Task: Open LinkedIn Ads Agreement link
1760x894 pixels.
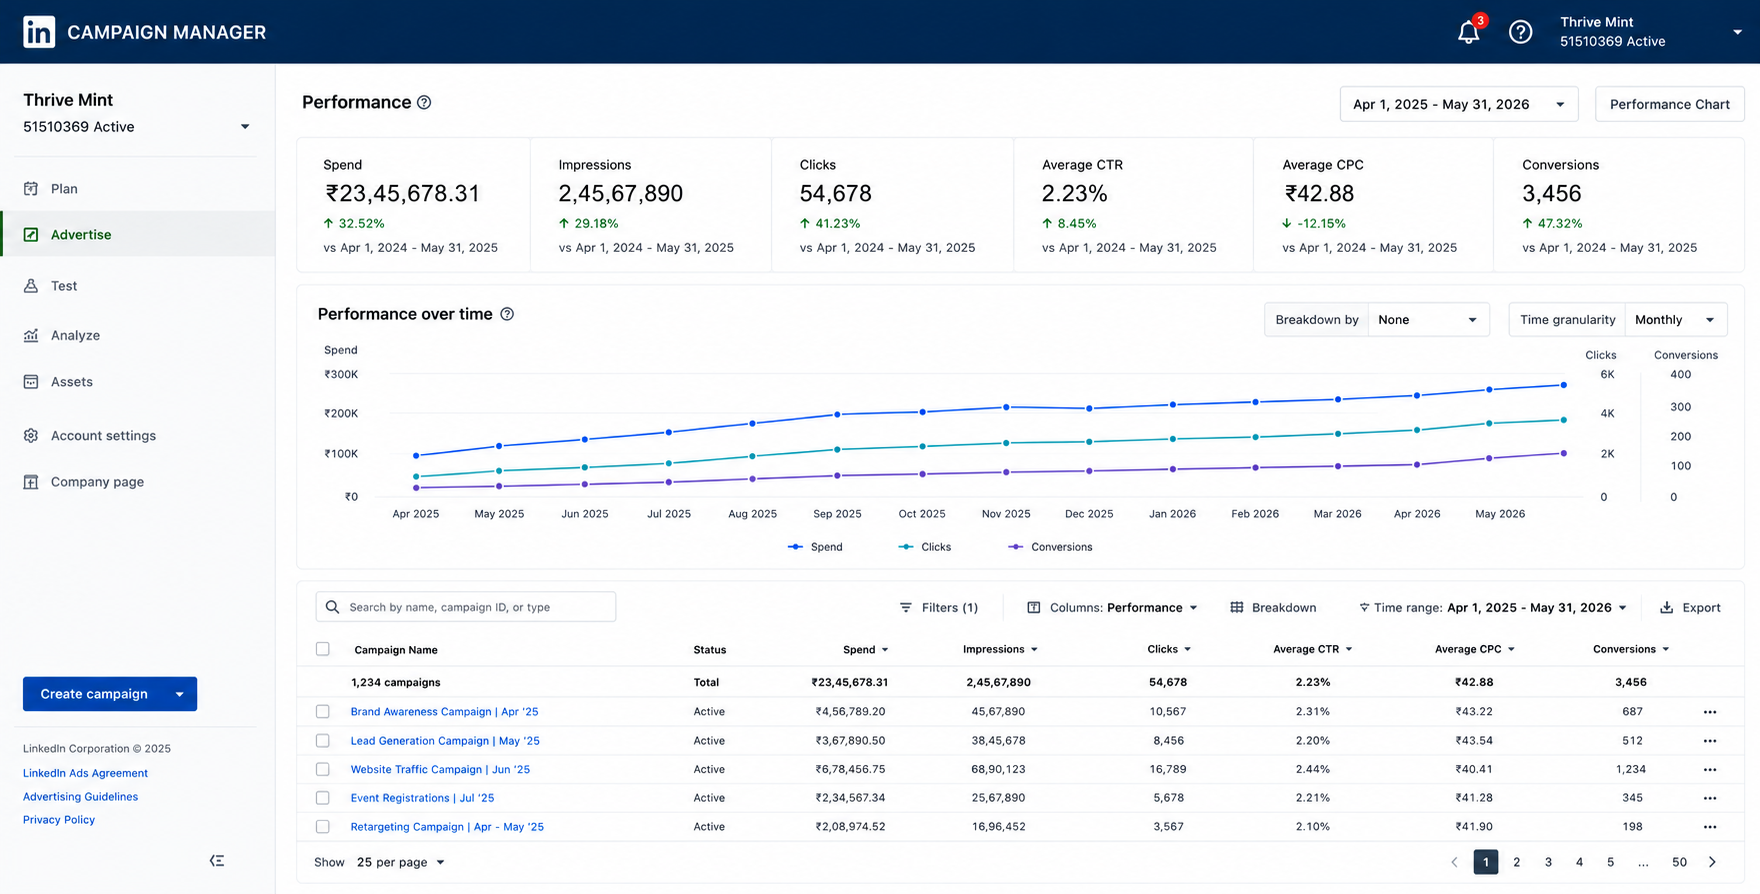Action: click(x=85, y=773)
